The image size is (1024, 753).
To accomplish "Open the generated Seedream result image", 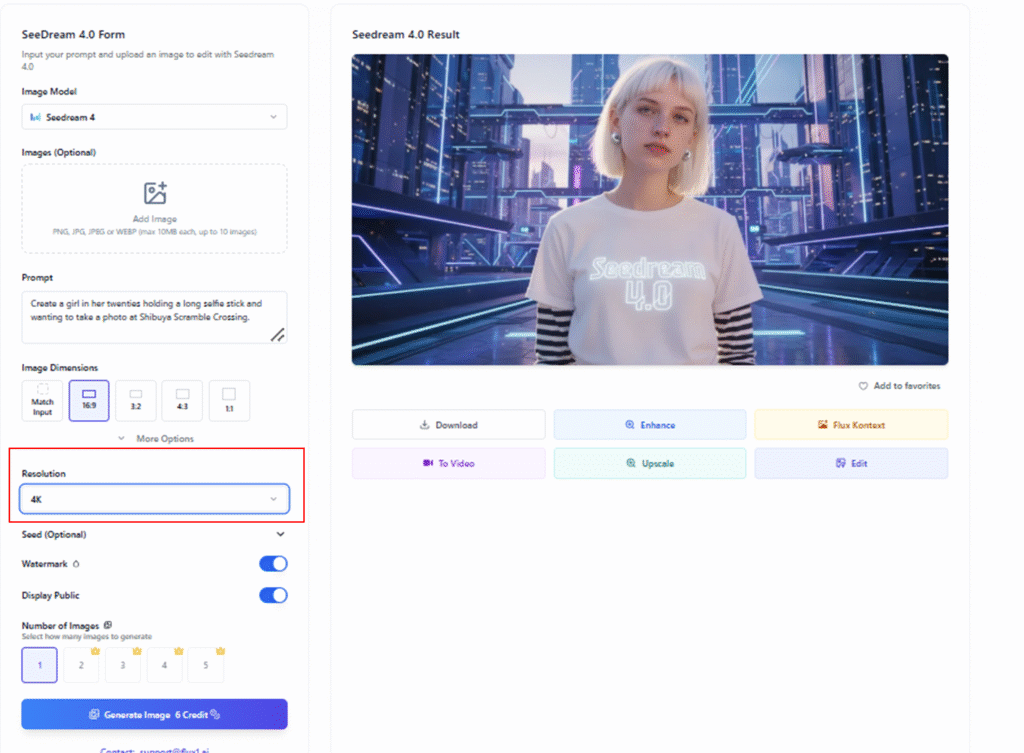I will pyautogui.click(x=650, y=210).
